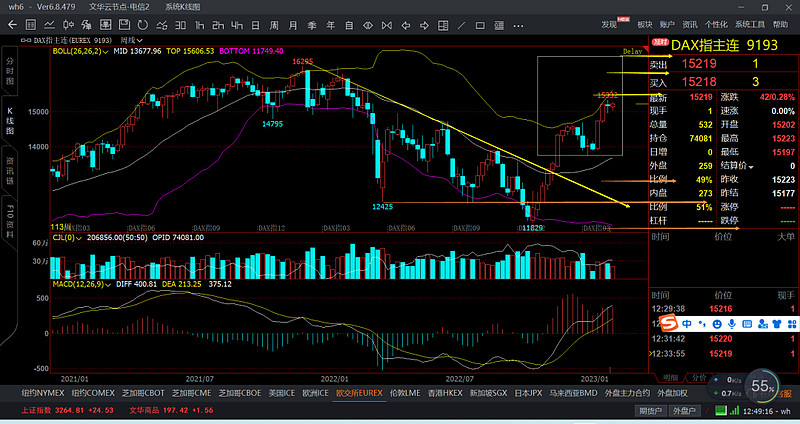The height and width of the screenshot is (424, 800).
Task: Open the quote list table icon
Action: point(31,25)
